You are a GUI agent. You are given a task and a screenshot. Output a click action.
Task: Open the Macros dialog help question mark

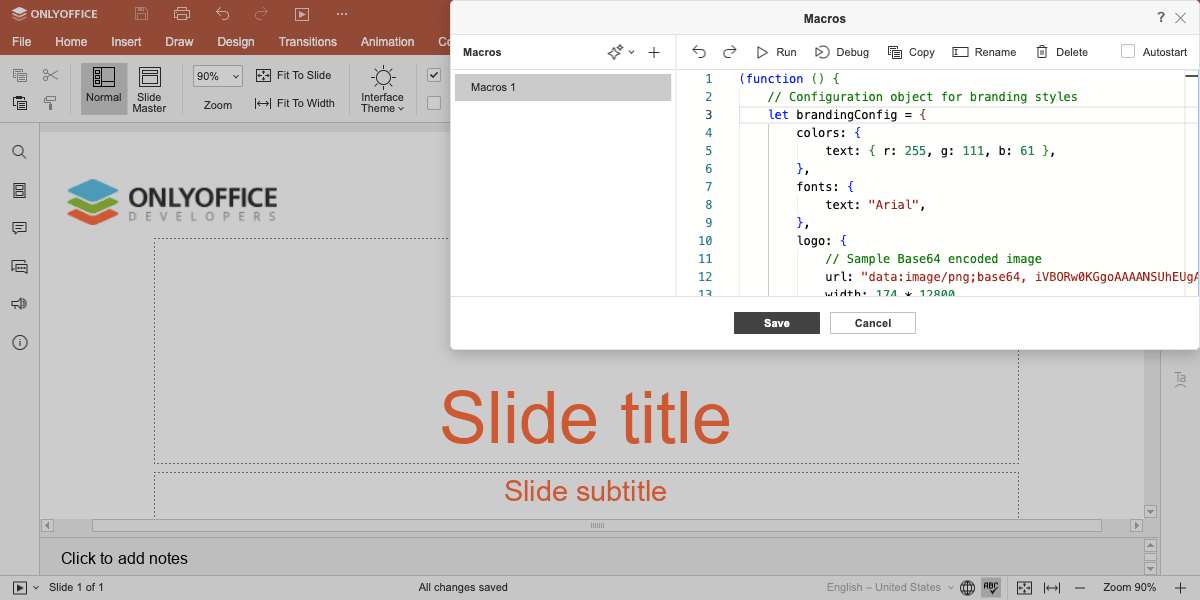tap(1161, 17)
